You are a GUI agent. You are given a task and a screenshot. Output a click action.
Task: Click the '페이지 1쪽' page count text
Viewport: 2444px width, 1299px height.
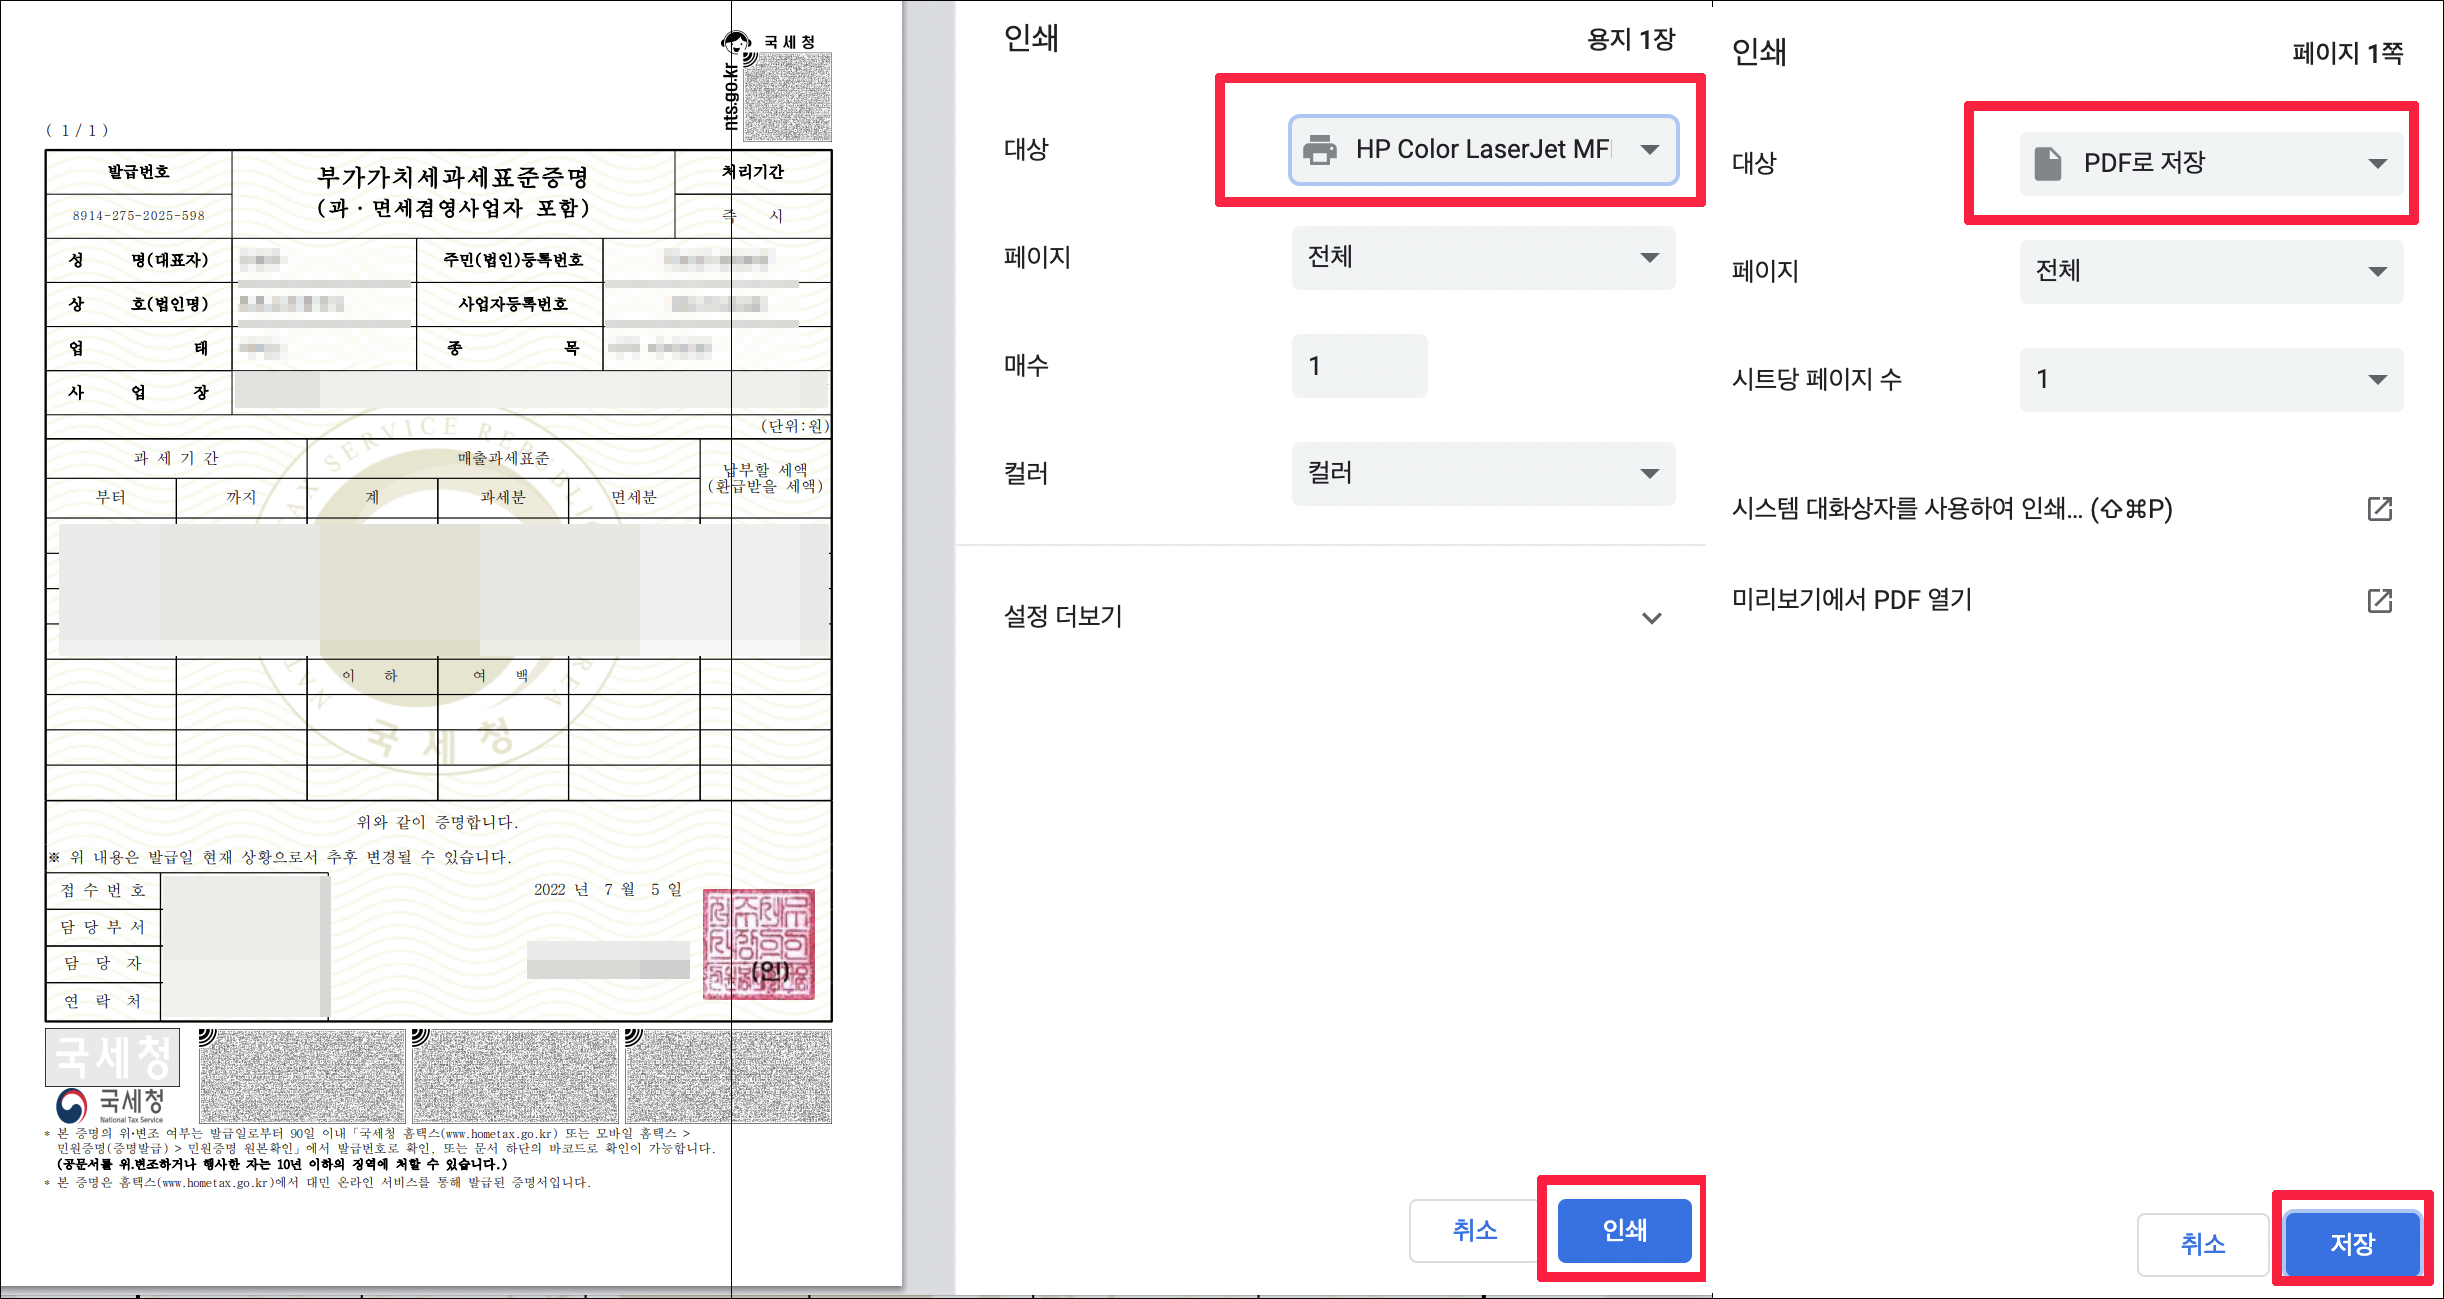click(x=2347, y=53)
